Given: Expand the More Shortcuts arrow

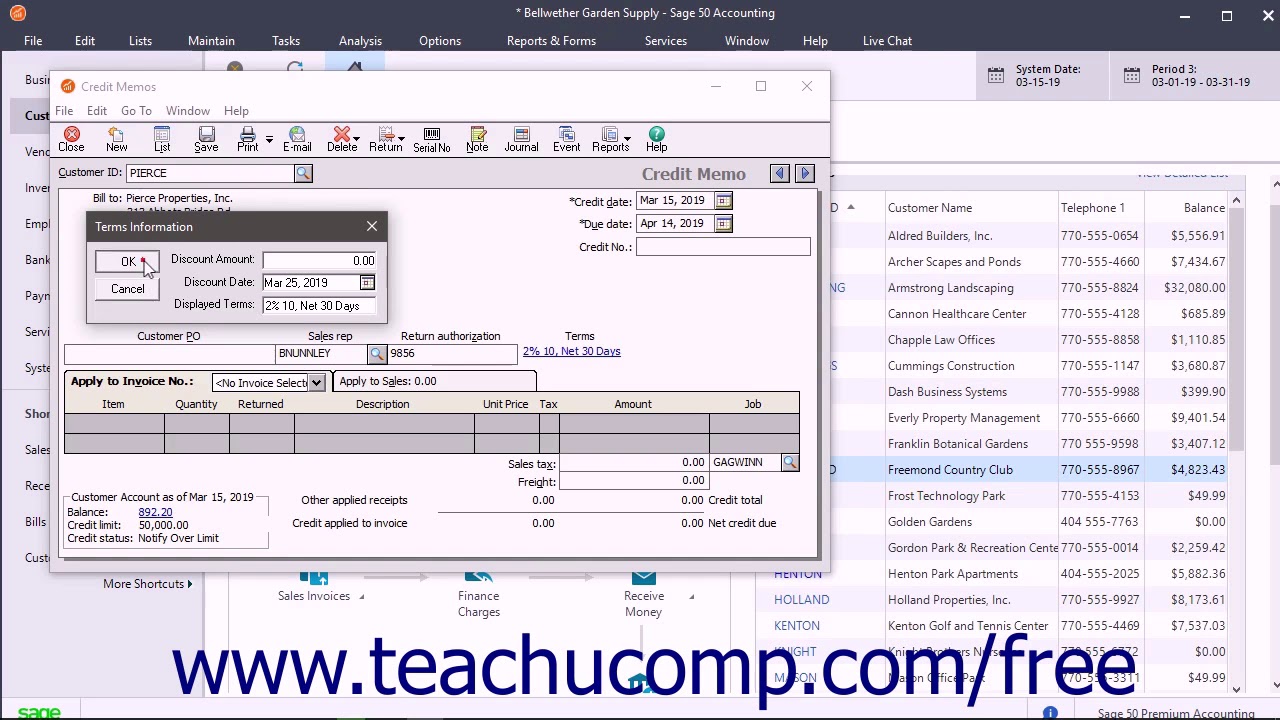Looking at the screenshot, I should tap(190, 584).
